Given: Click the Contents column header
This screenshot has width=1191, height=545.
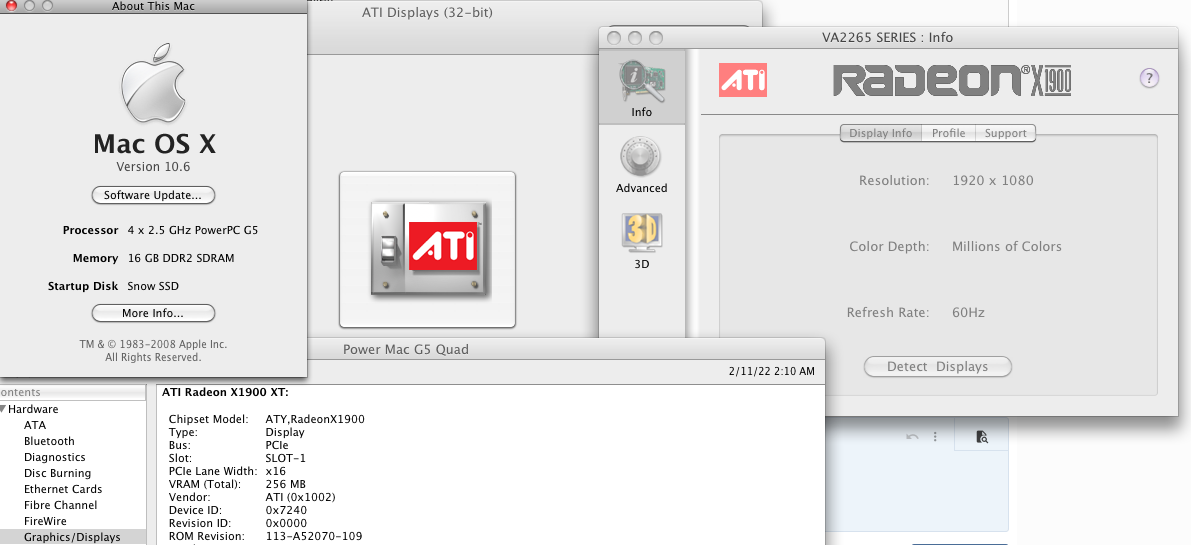Looking at the screenshot, I should pos(72,392).
